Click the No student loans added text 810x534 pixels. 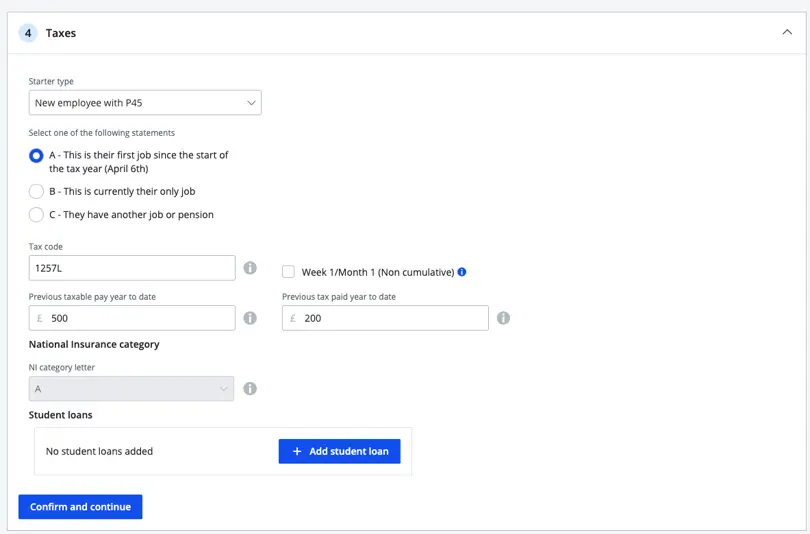(x=99, y=451)
